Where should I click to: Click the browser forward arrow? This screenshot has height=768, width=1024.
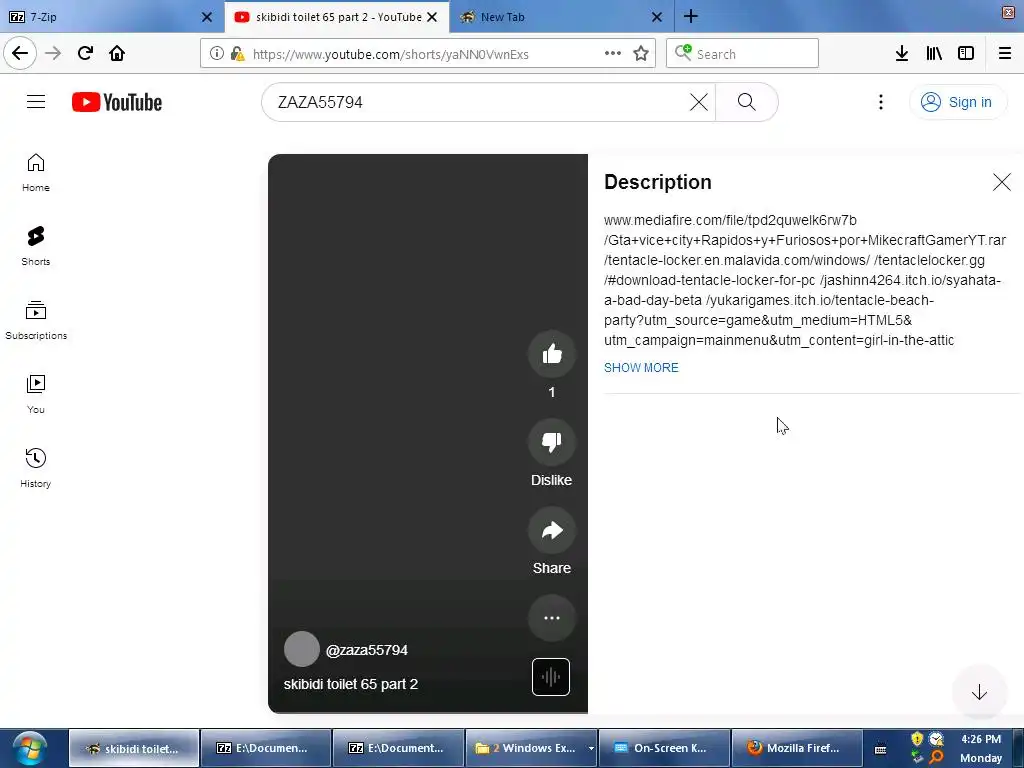click(x=53, y=54)
